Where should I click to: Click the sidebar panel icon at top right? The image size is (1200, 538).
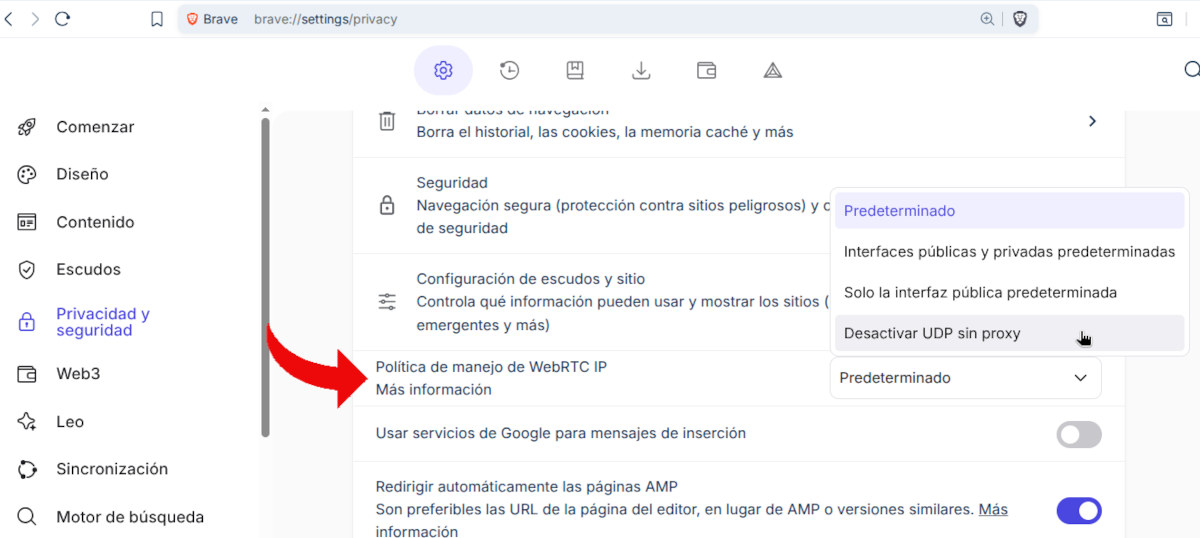(1165, 19)
